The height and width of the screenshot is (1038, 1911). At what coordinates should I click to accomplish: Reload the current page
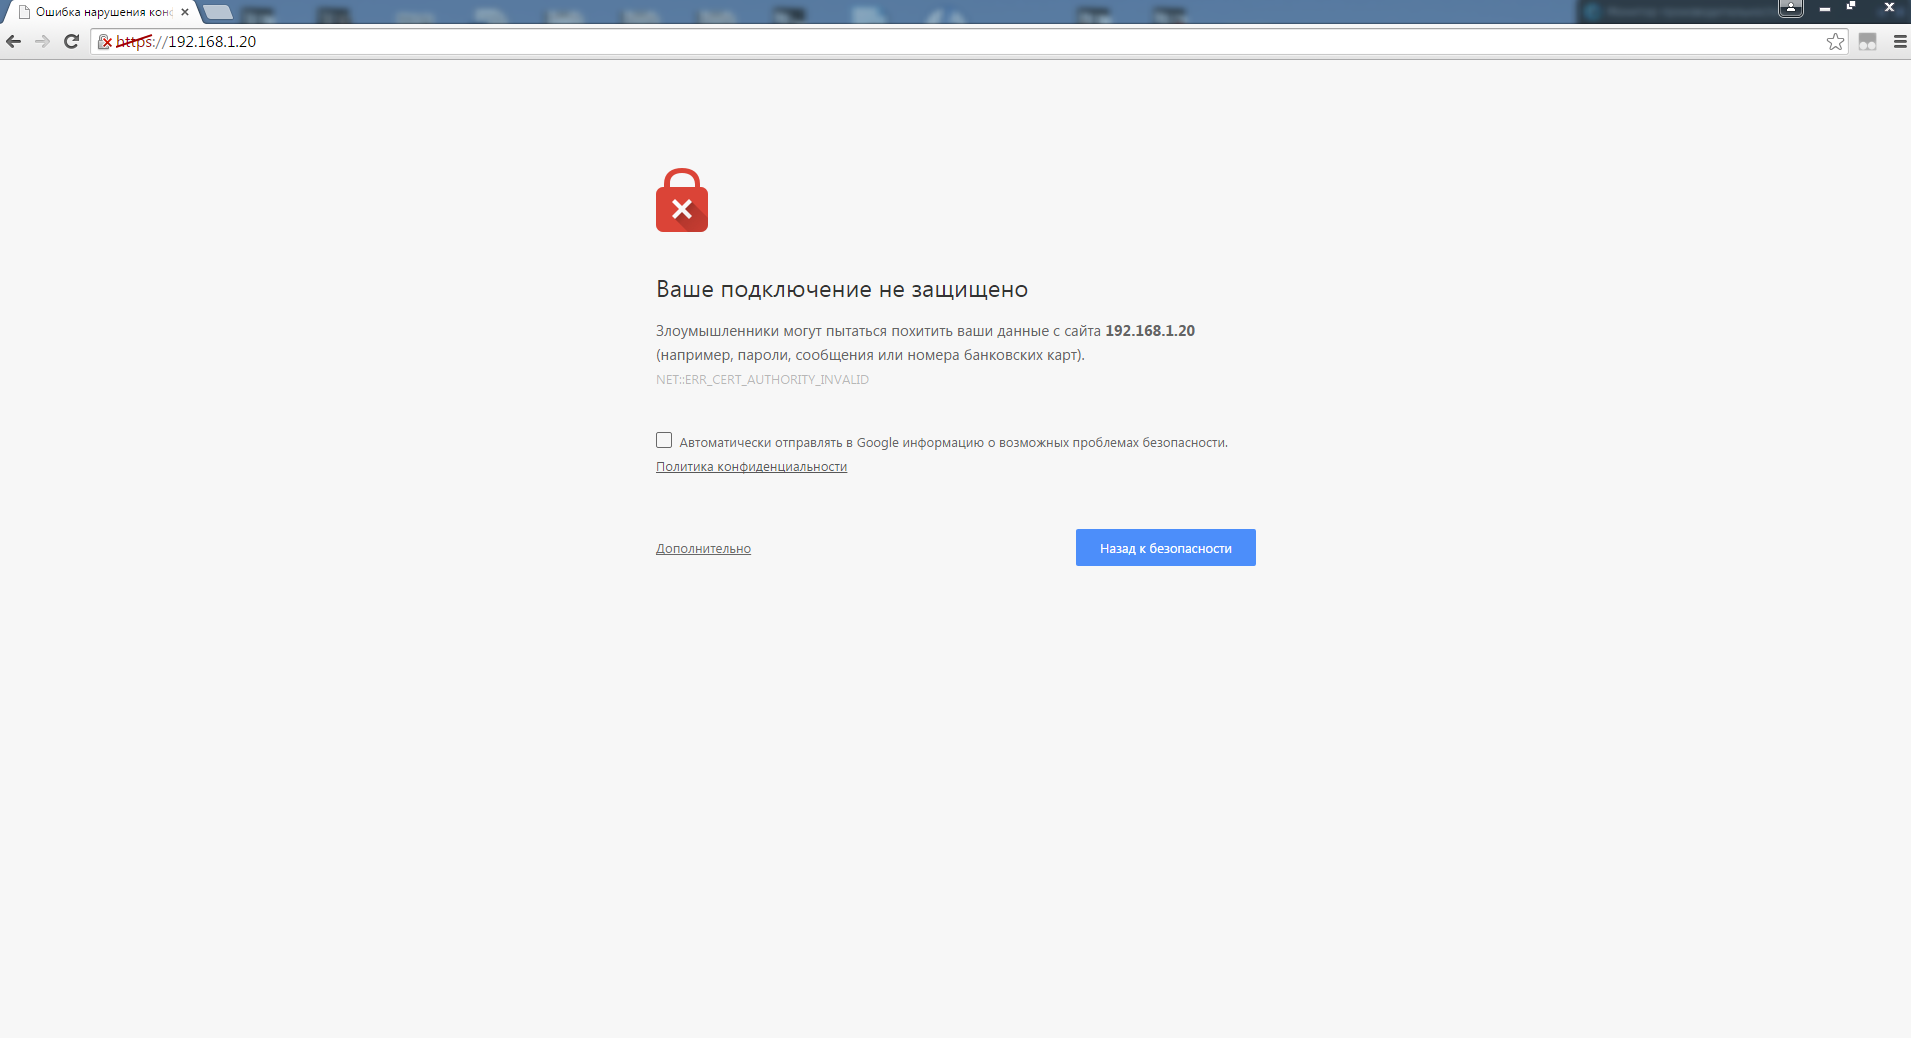click(x=71, y=41)
